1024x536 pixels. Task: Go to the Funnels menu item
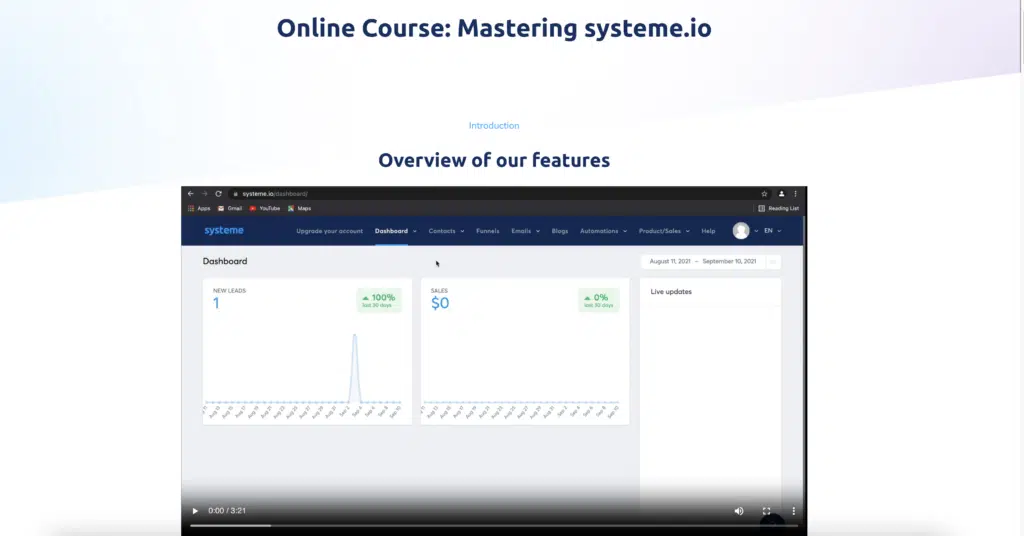click(487, 231)
